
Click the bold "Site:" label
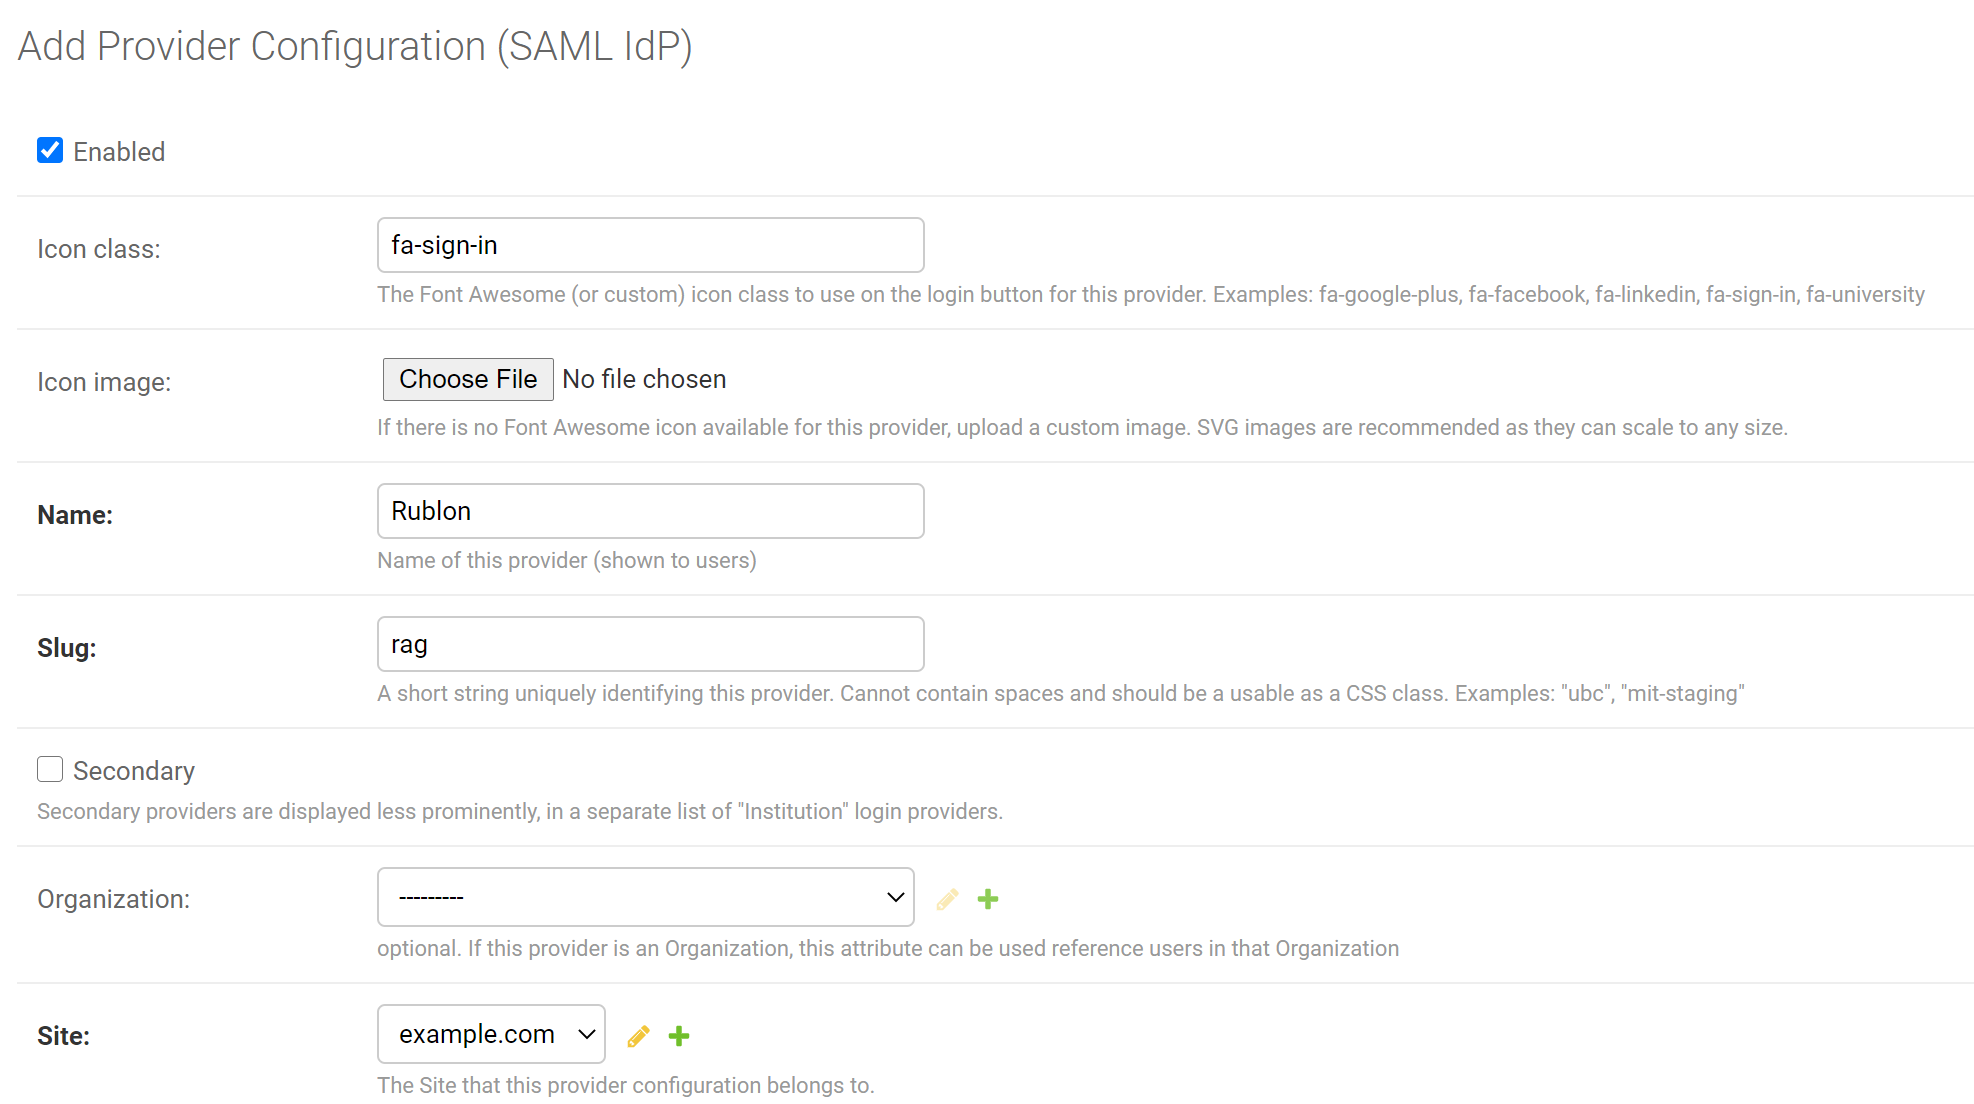coord(63,1036)
